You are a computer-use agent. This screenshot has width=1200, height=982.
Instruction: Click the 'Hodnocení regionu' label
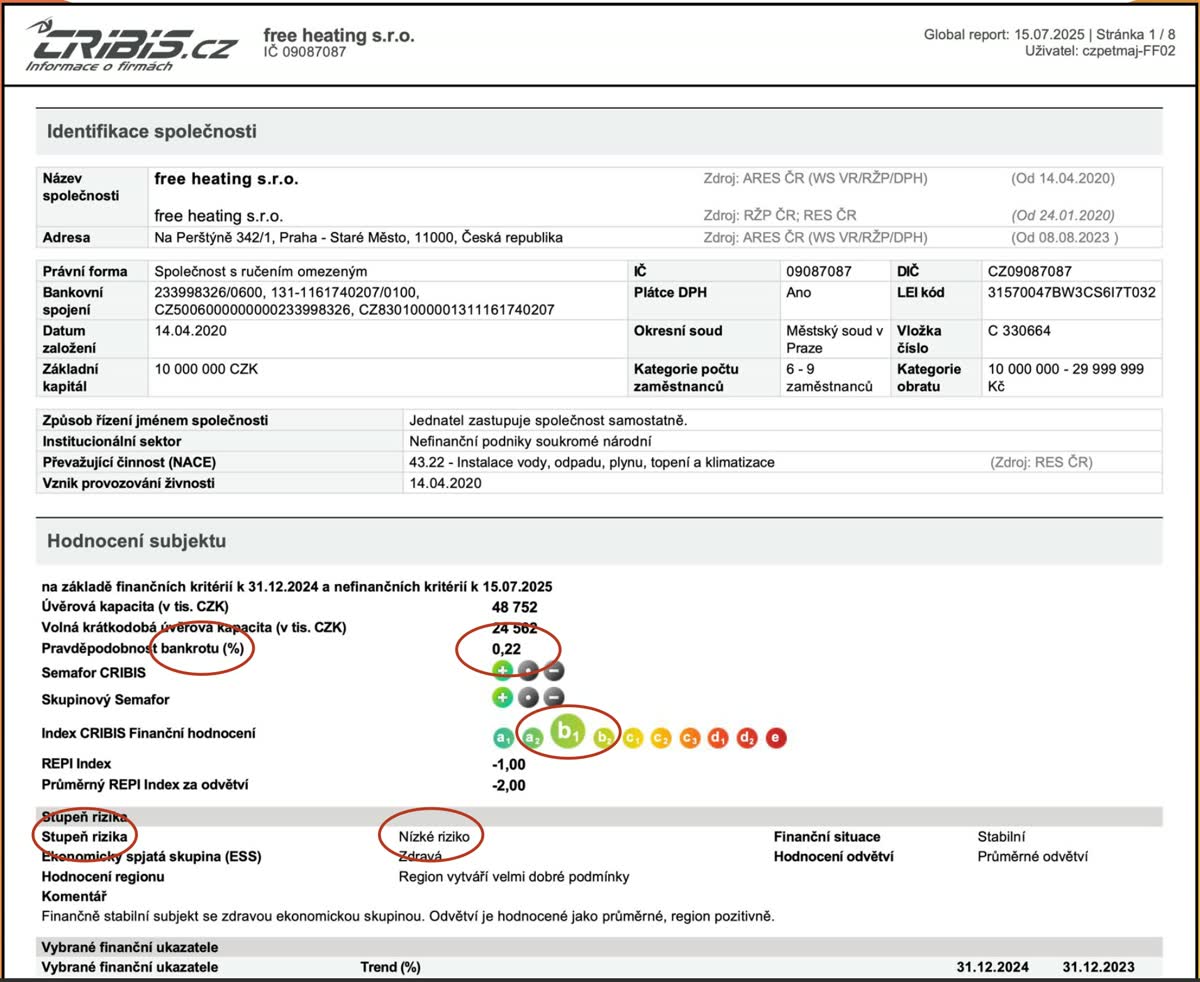click(103, 876)
